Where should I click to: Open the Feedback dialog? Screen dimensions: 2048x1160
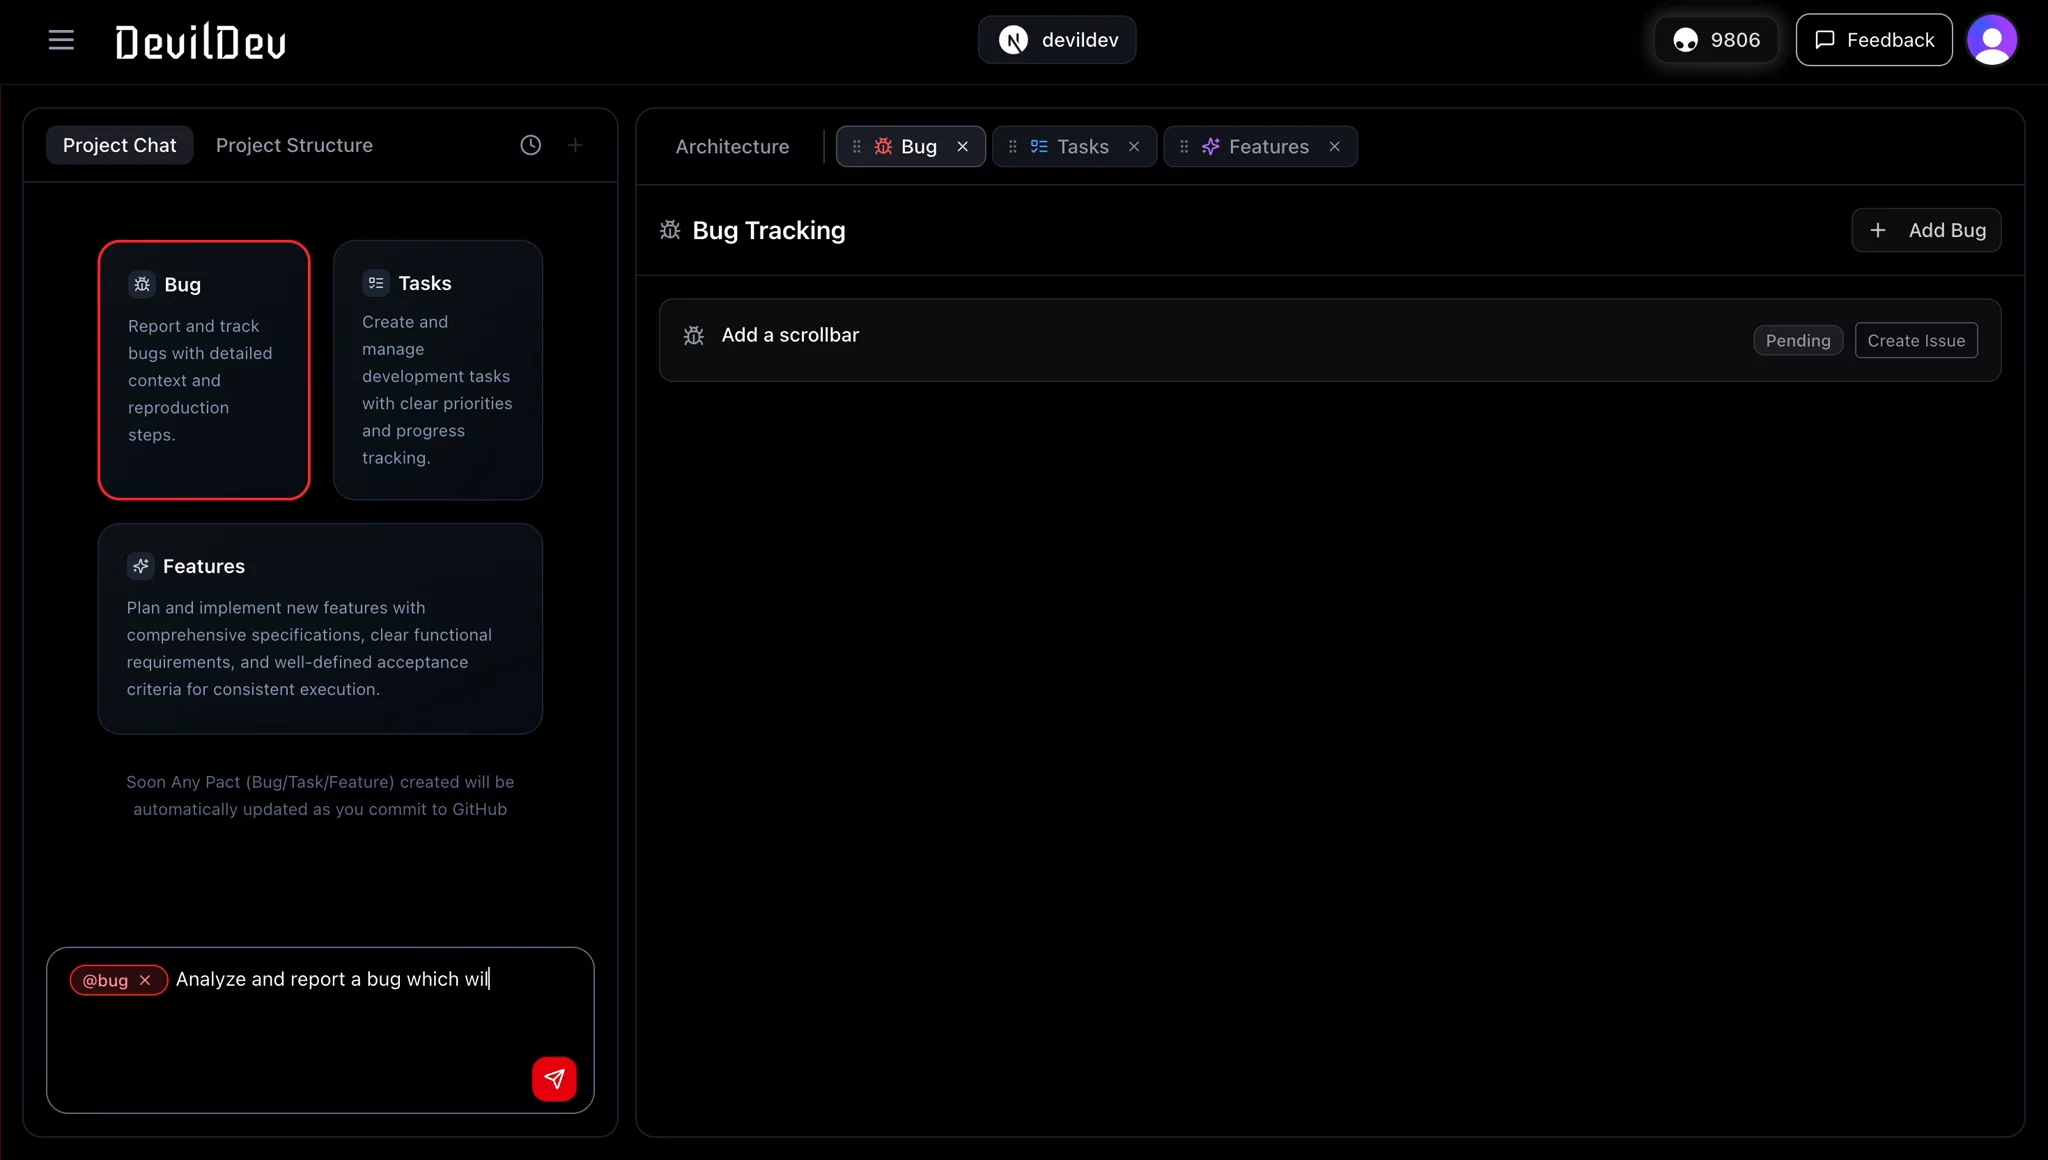[1872, 39]
